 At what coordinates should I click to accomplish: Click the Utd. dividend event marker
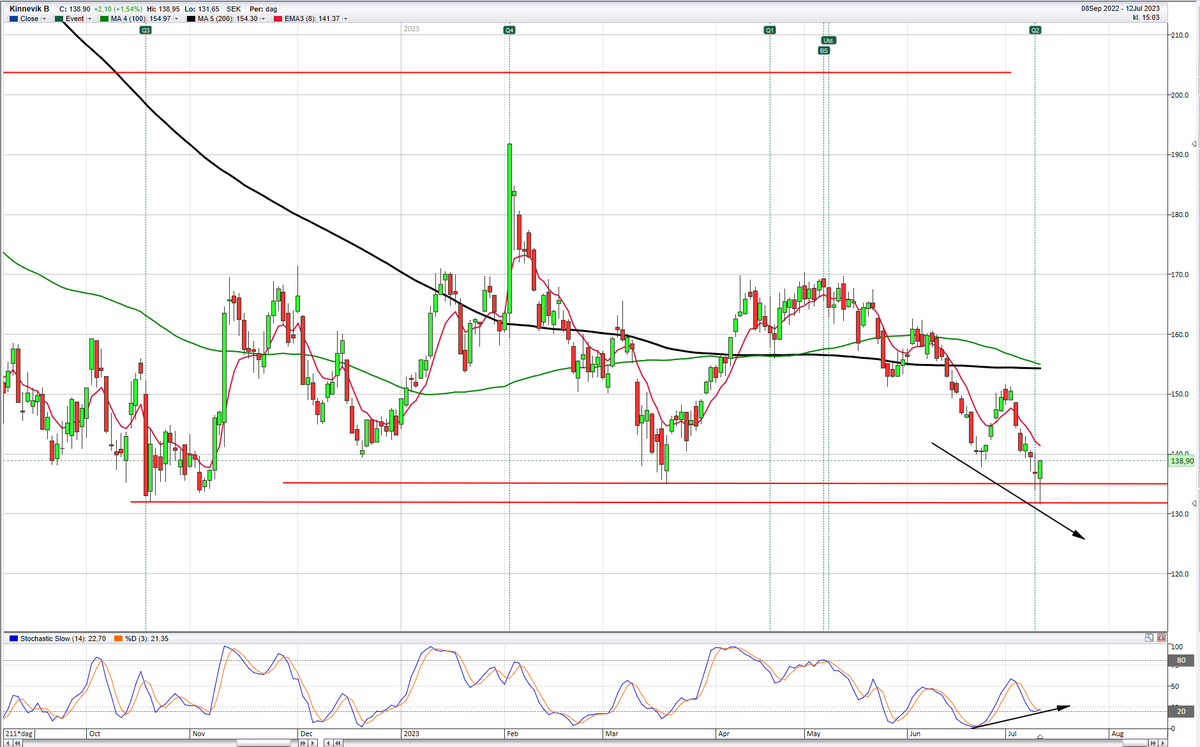828,40
